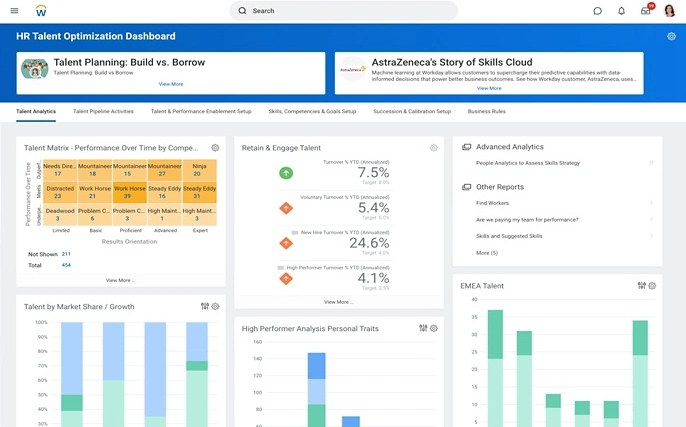This screenshot has height=427, width=686.
Task: Click View More in Retain & Engage Talent
Action: [x=339, y=302]
